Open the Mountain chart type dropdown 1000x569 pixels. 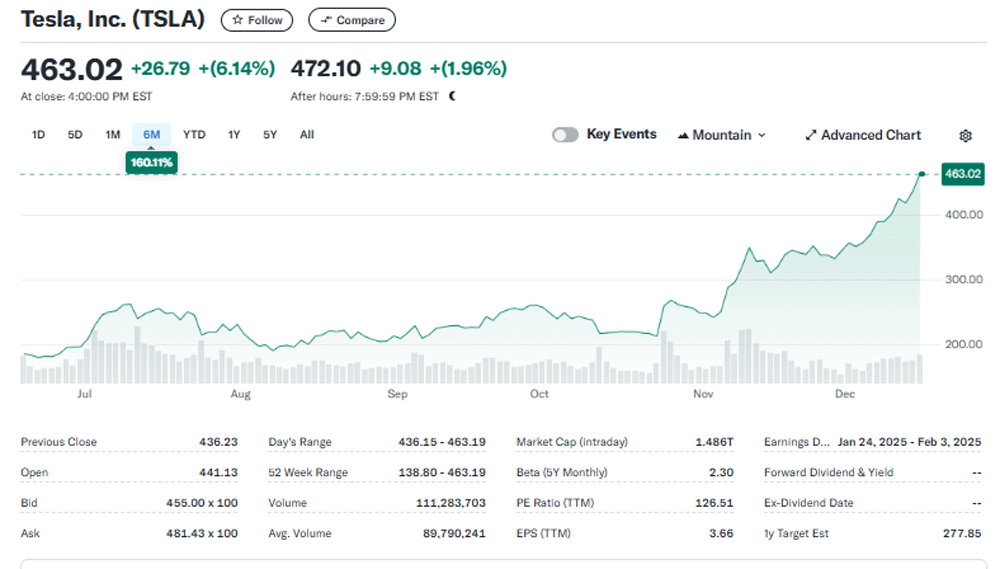coord(721,135)
